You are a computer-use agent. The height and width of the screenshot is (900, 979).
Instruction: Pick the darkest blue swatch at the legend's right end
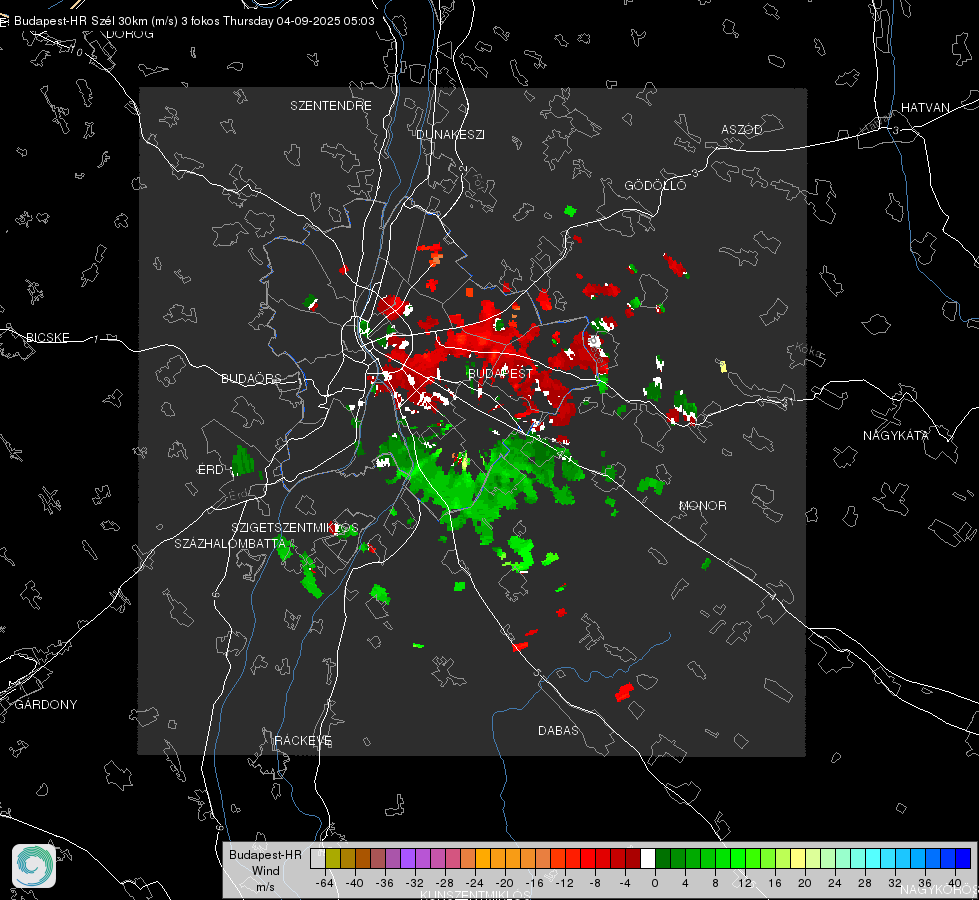(963, 859)
